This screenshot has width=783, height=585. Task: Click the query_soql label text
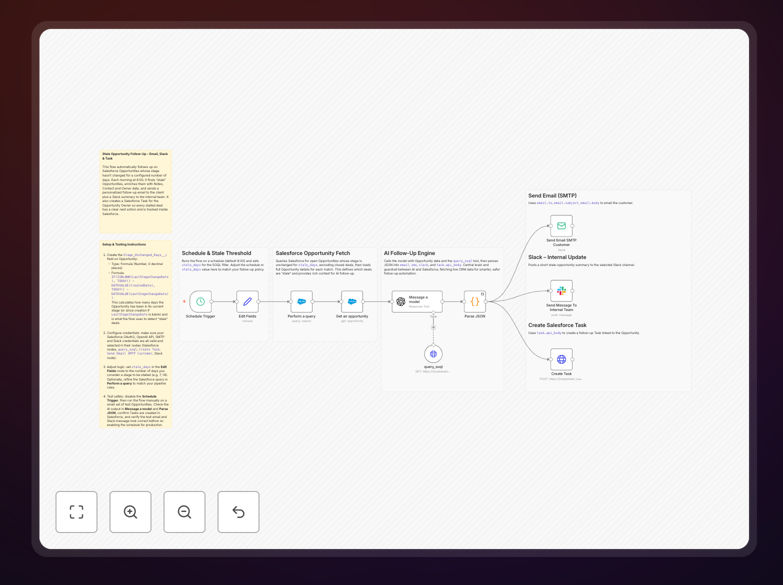433,367
